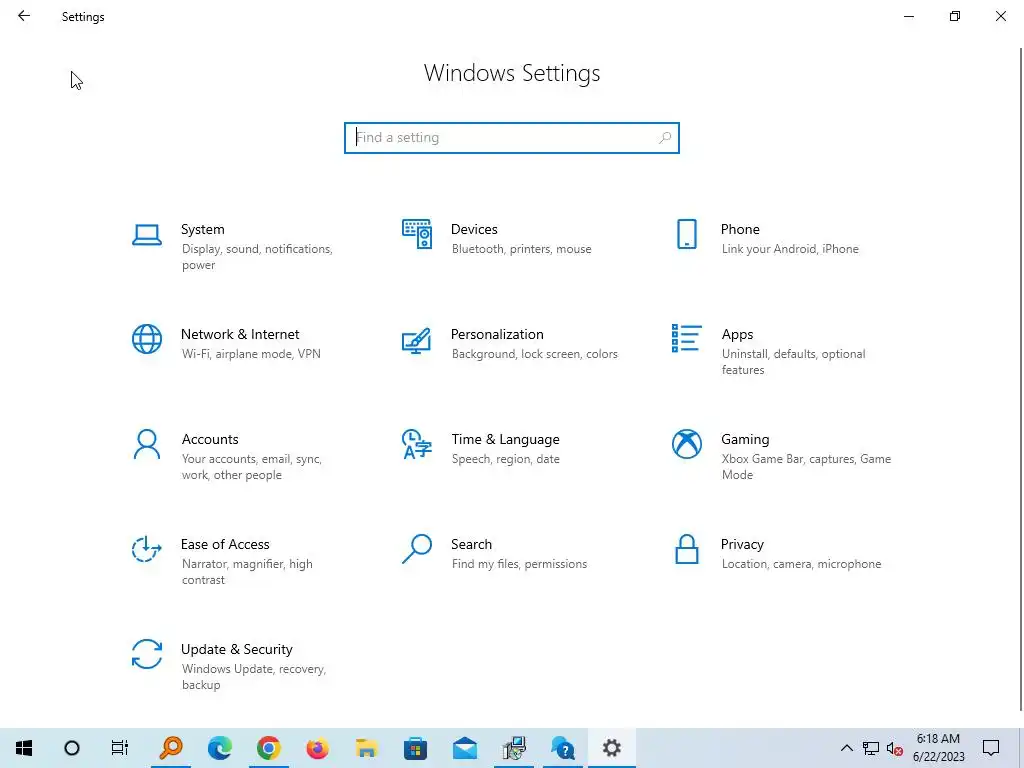This screenshot has width=1024, height=768.
Task: Open the Network & Internet globe icon
Action: (x=147, y=339)
